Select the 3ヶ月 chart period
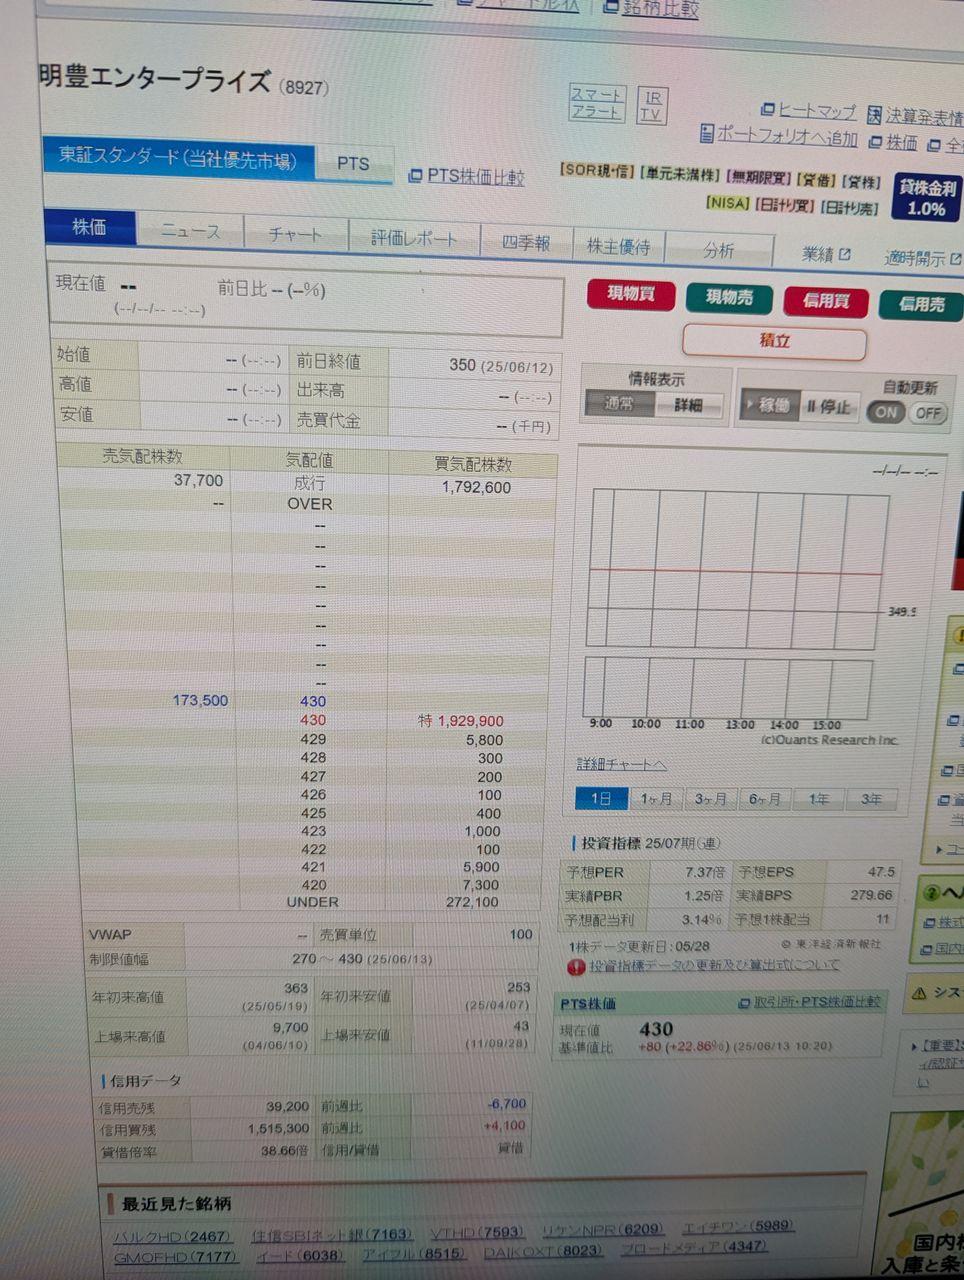This screenshot has height=1280, width=964. [x=710, y=799]
